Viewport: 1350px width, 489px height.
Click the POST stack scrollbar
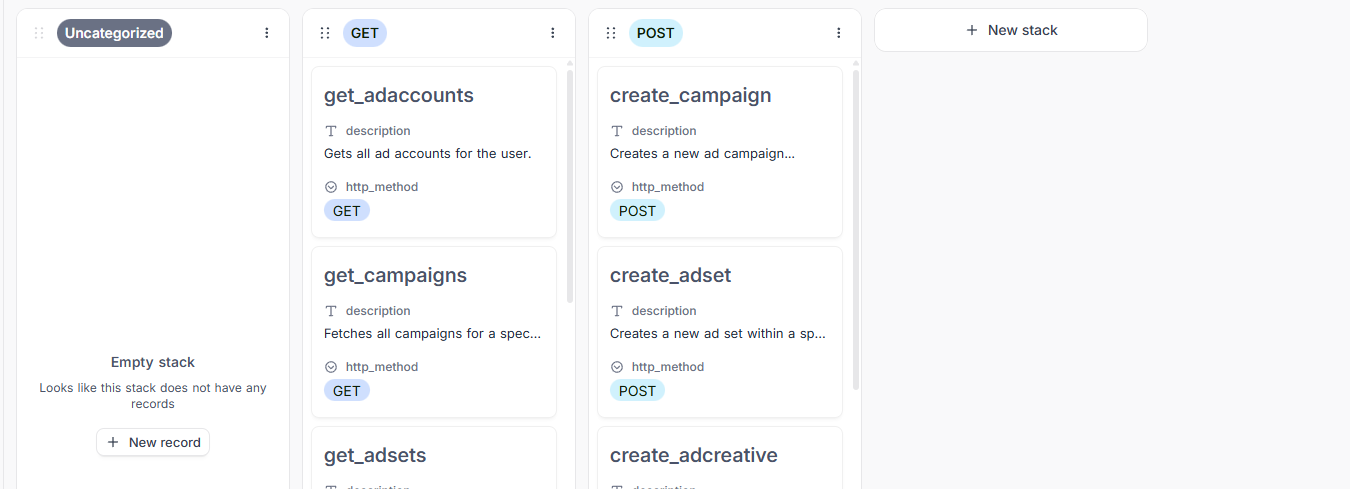pyautogui.click(x=856, y=230)
